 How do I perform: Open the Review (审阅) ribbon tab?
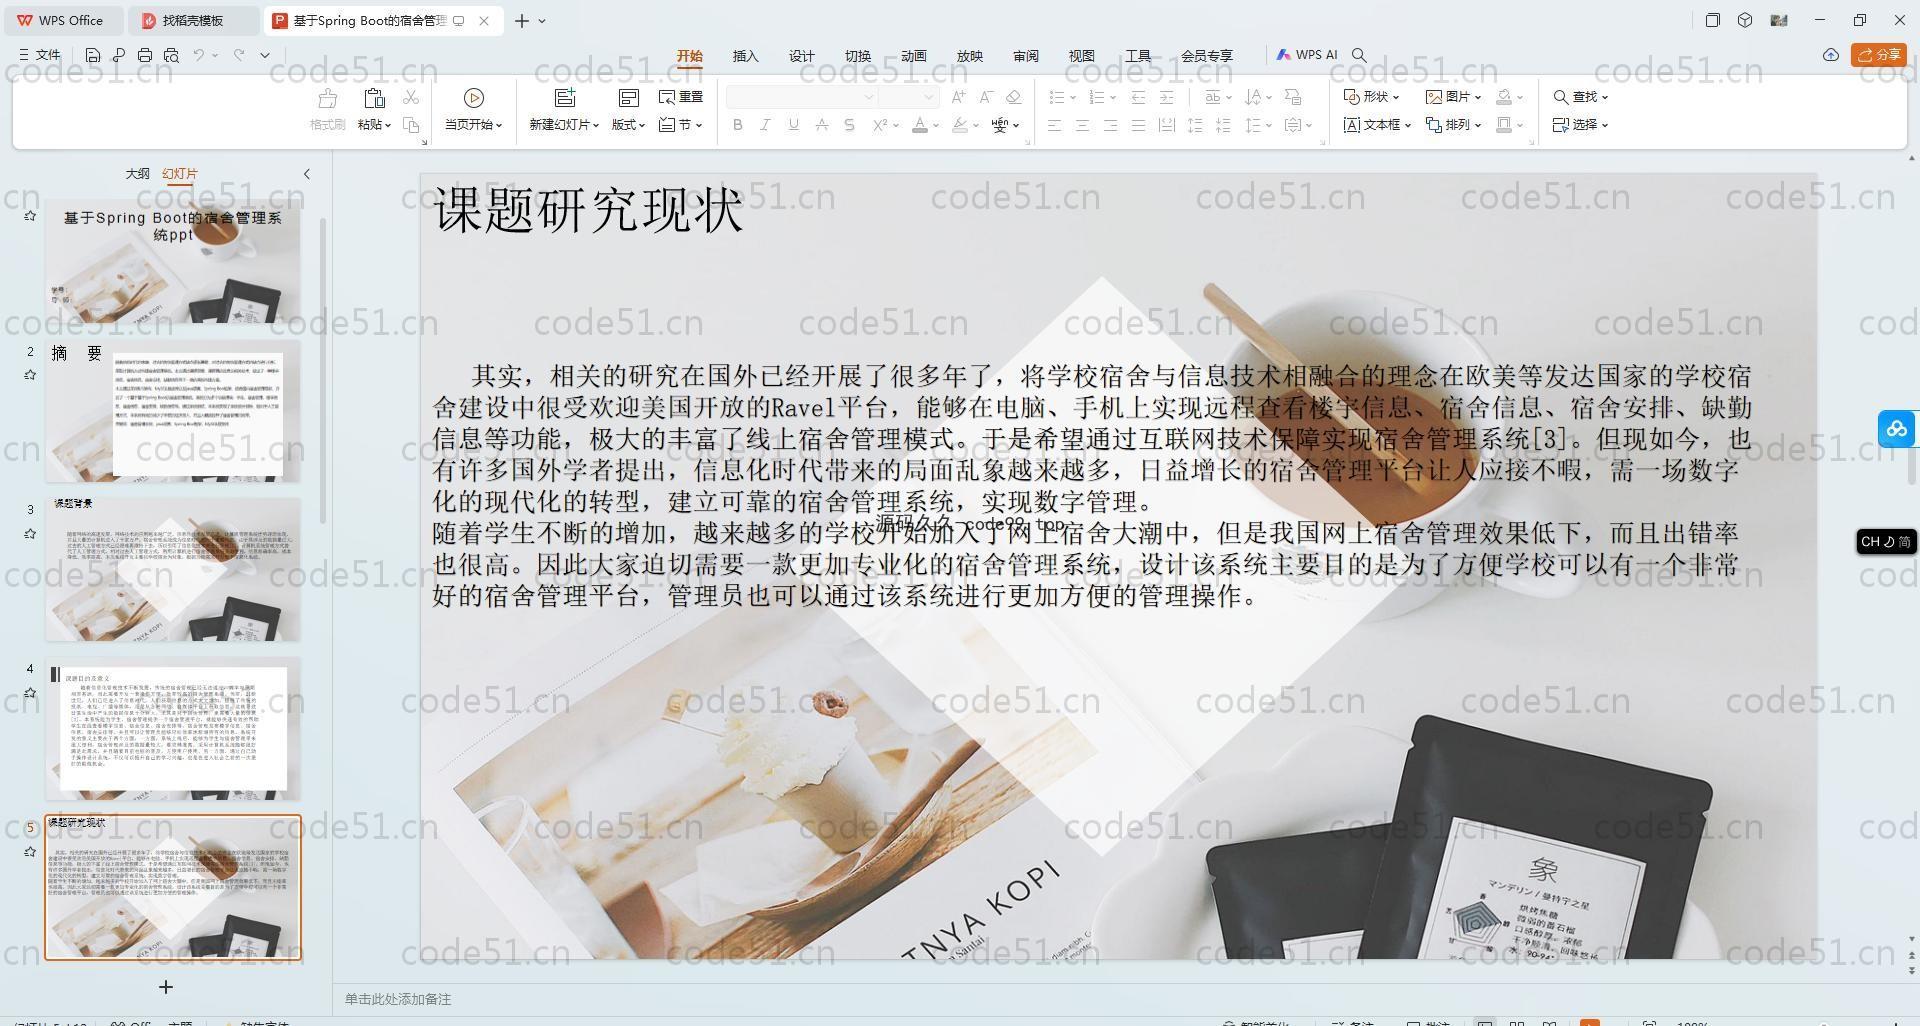[1026, 56]
